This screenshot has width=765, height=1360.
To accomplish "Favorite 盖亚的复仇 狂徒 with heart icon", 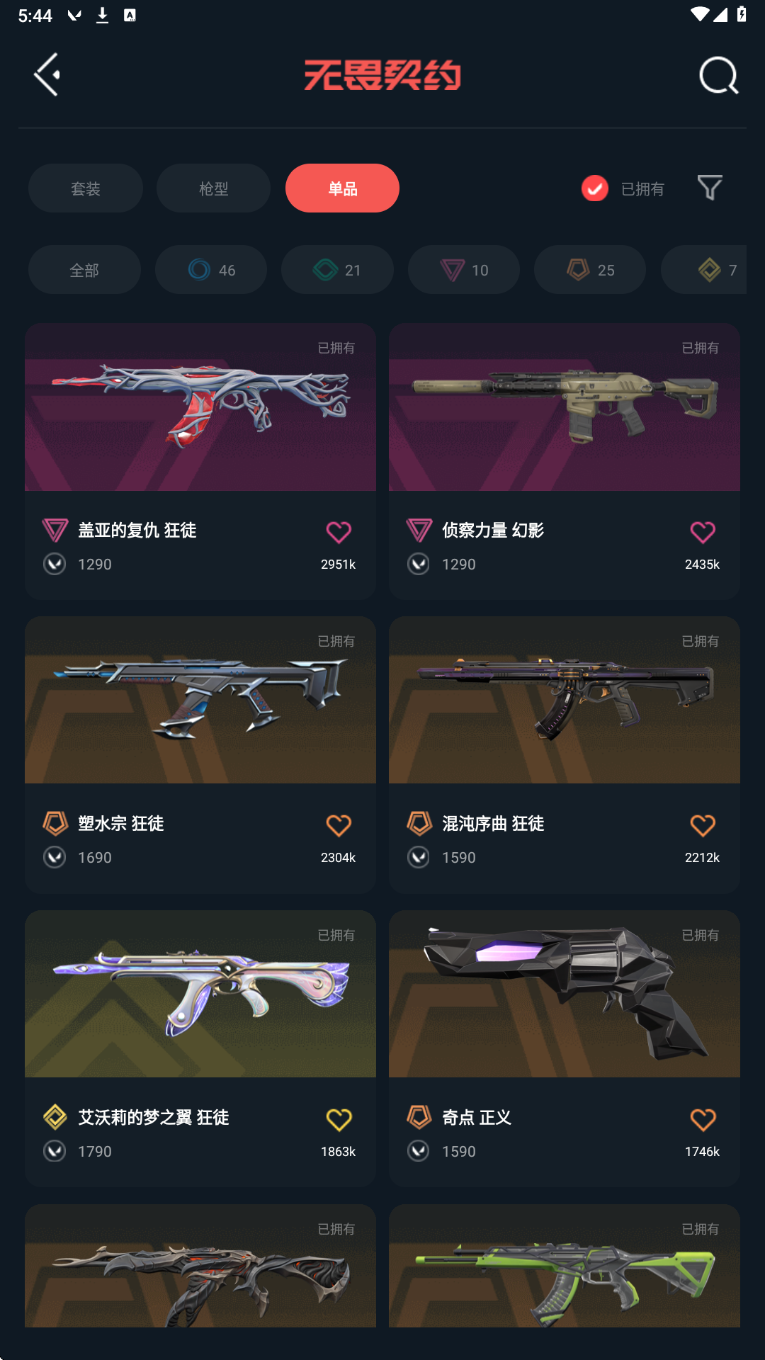I will click(x=339, y=532).
